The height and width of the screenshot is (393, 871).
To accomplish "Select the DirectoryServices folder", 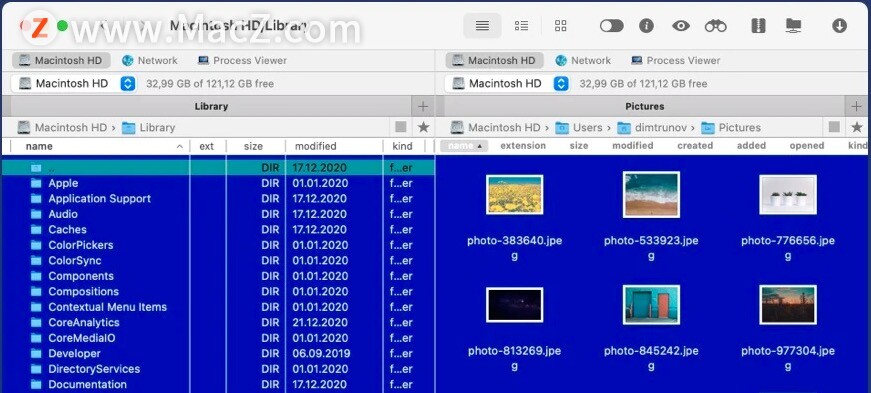I will coord(218,369).
